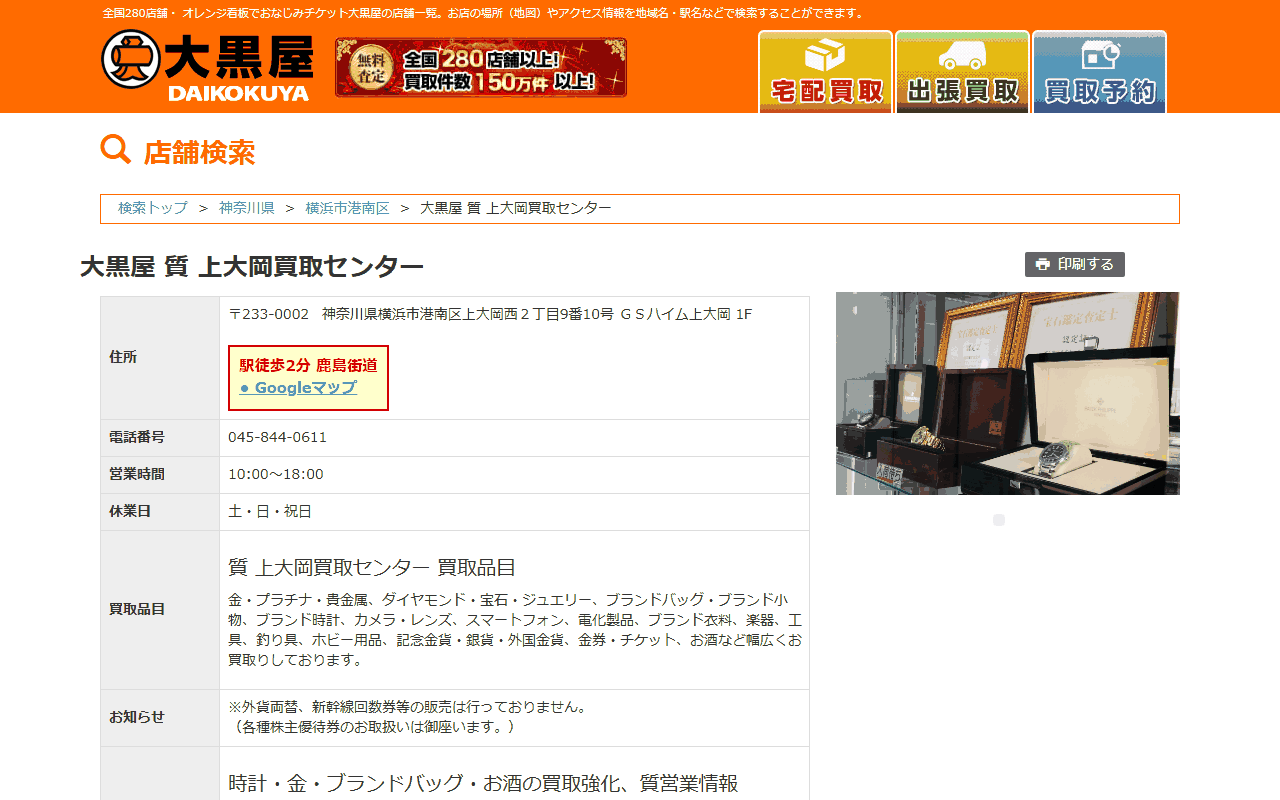Click the 駅徒歩2分 鹿島街道 access note
This screenshot has width=1280, height=800.
308,365
